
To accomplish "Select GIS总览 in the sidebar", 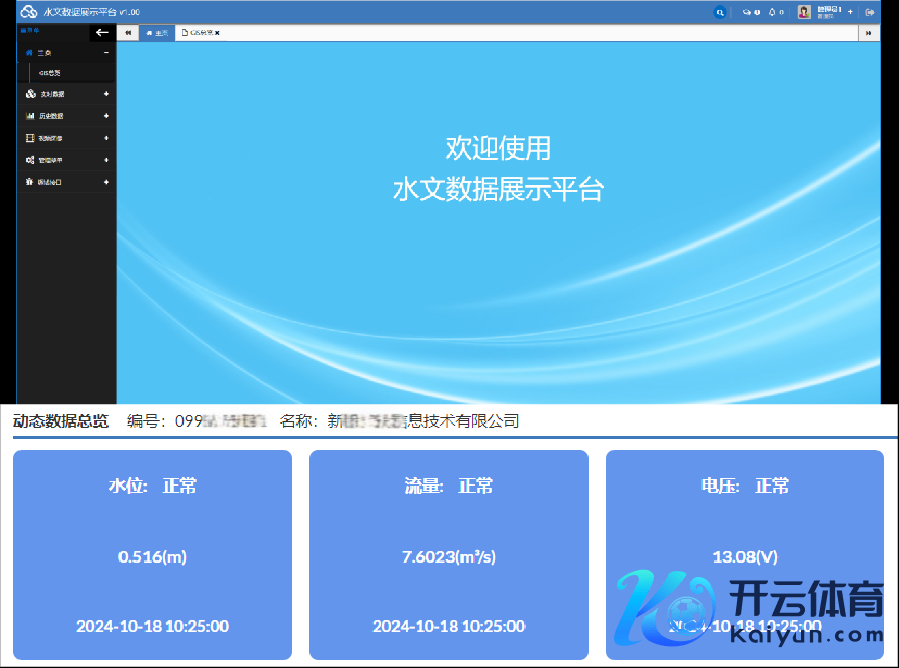I will 50,73.
